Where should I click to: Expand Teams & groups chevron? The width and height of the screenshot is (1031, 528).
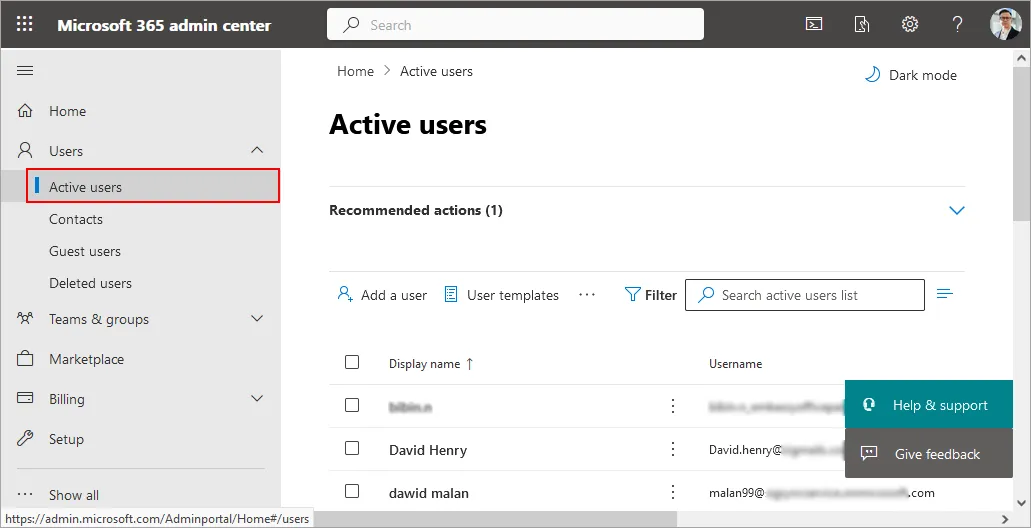(257, 318)
